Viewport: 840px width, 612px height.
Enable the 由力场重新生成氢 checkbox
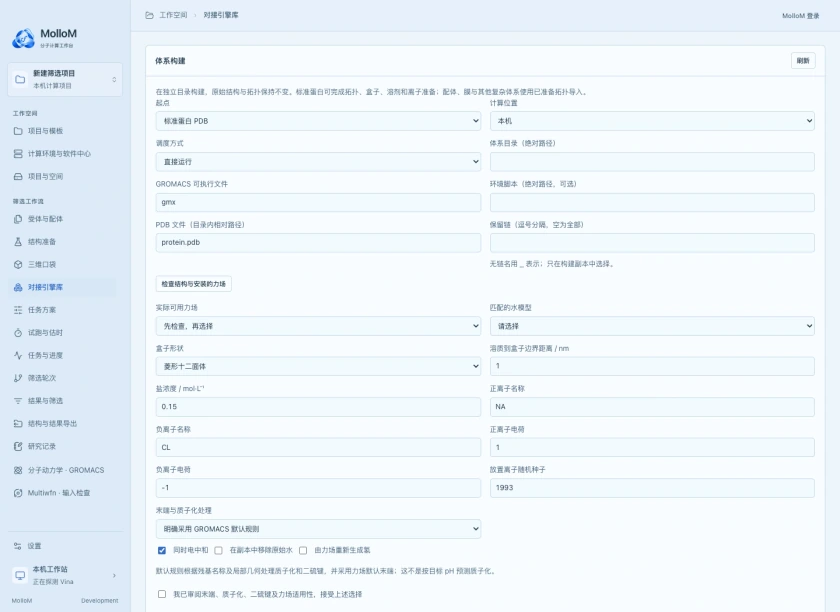pos(303,550)
